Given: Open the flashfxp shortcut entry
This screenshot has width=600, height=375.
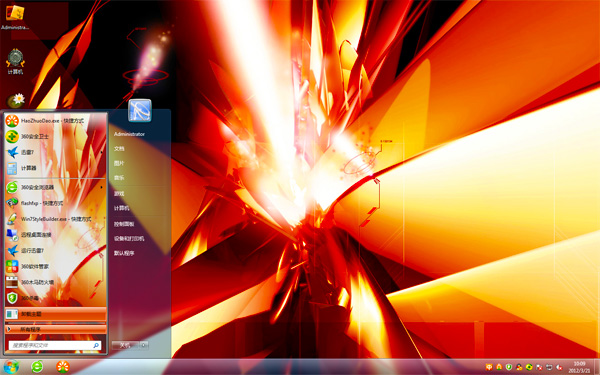Looking at the screenshot, I should [x=55, y=203].
